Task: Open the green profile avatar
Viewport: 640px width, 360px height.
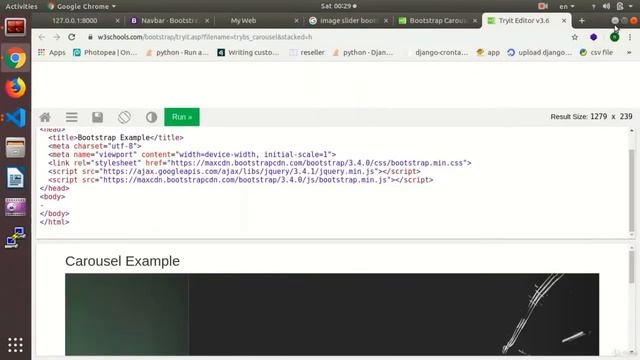Action: click(614, 37)
